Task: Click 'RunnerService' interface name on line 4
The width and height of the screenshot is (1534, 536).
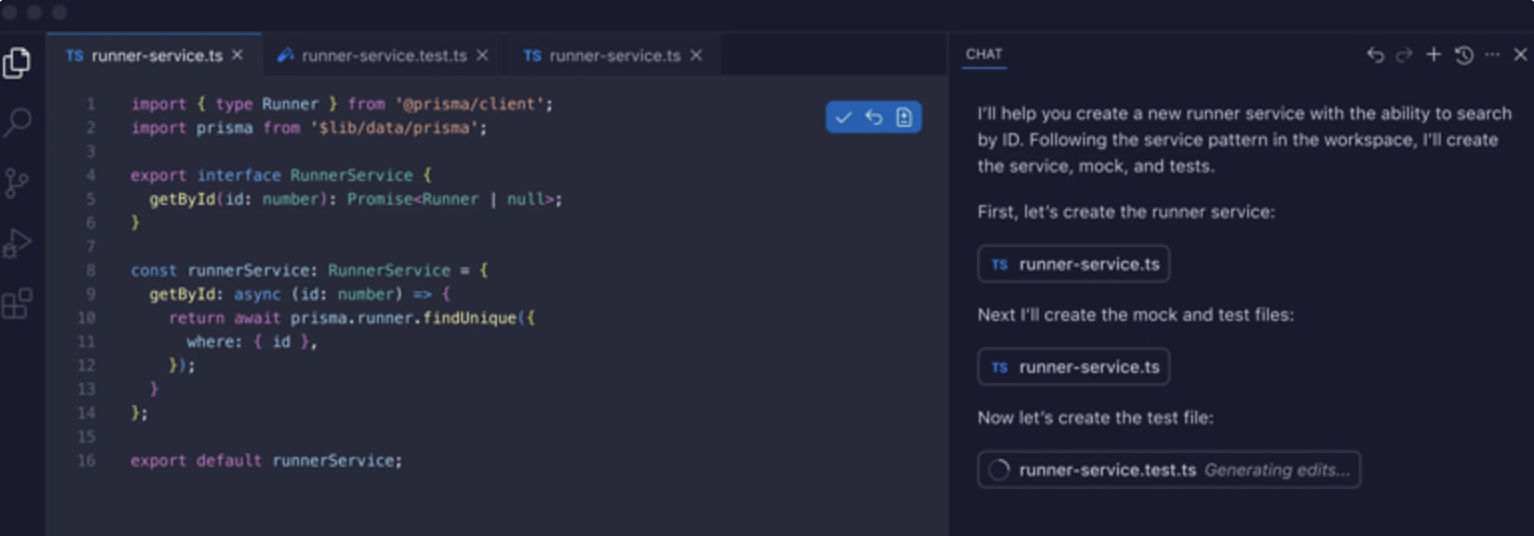Action: pos(352,175)
